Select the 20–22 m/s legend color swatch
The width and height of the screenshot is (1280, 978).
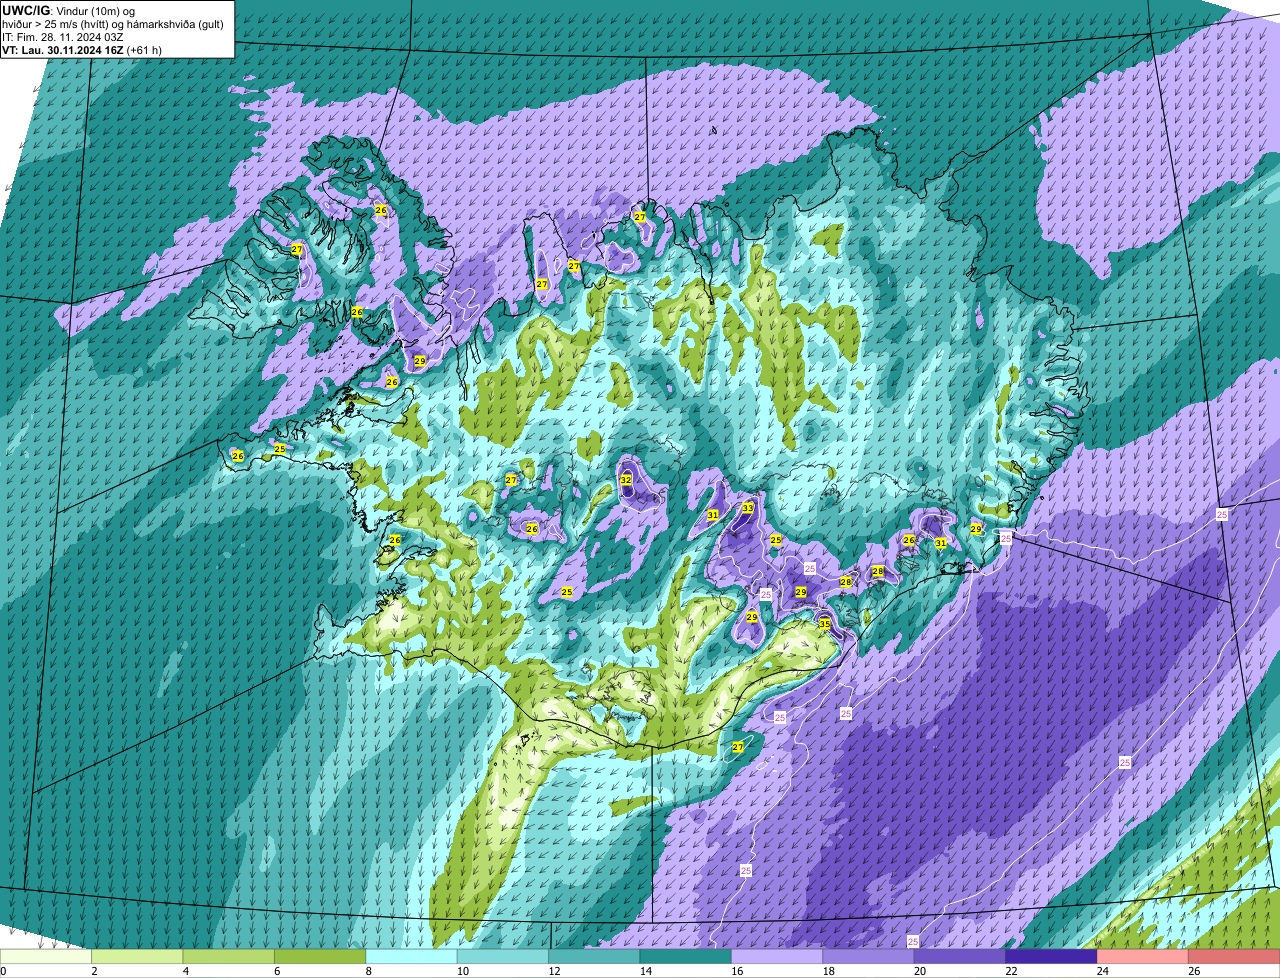[x=960, y=957]
